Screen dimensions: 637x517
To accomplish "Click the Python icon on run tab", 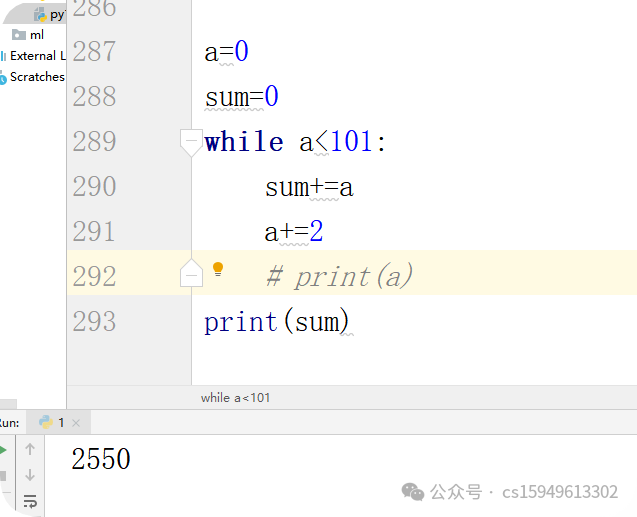I will point(46,422).
